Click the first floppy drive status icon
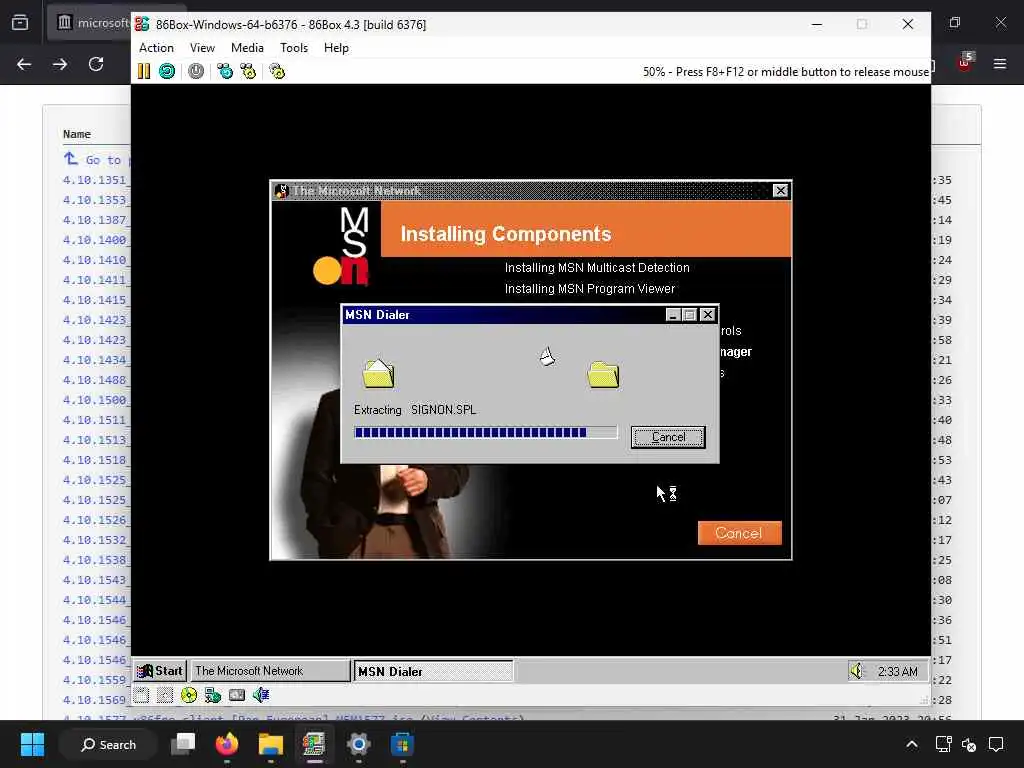The image size is (1024, 768). coord(141,695)
